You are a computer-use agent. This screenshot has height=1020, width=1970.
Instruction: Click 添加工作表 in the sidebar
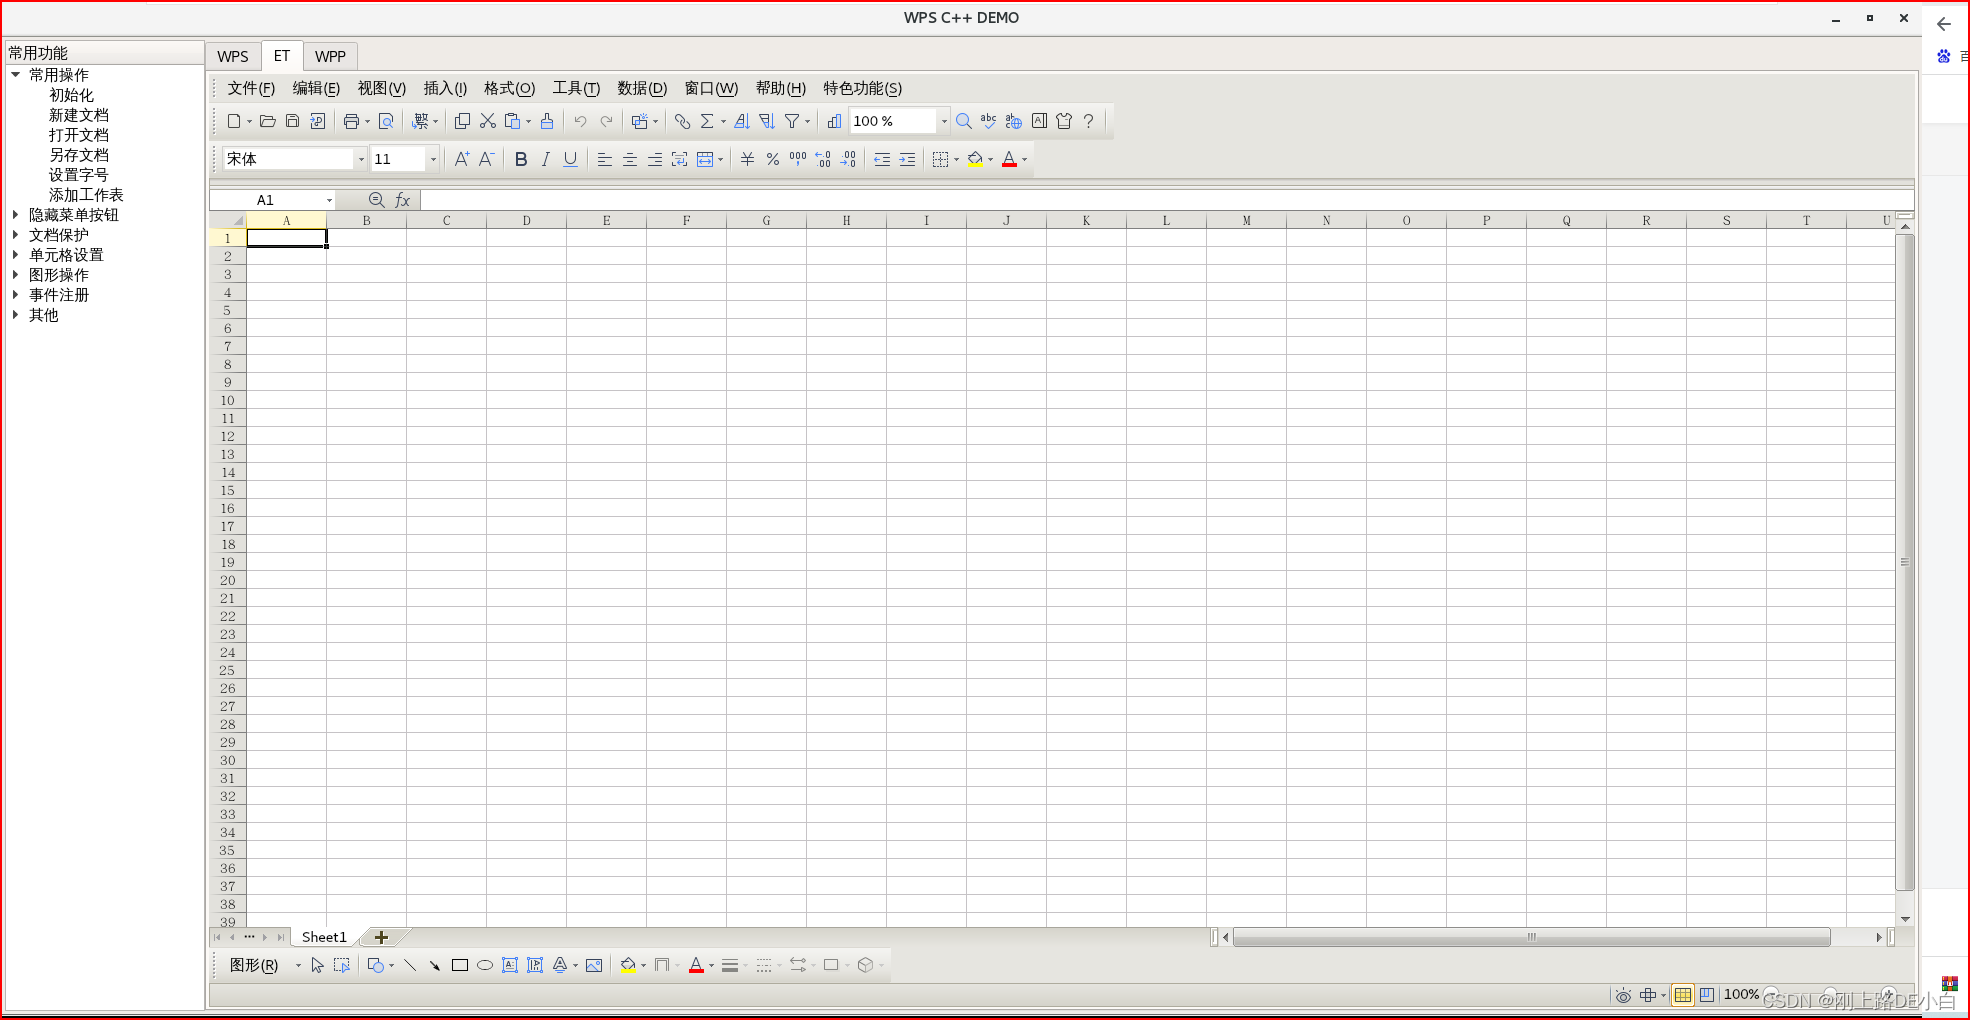(x=86, y=195)
